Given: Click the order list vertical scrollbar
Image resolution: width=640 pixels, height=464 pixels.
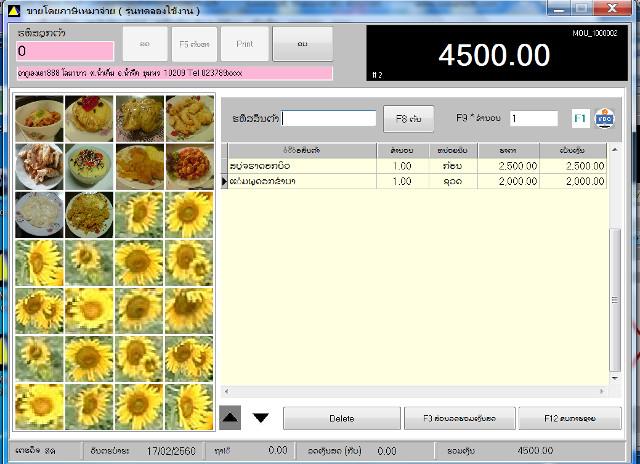Looking at the screenshot, I should 615,264.
